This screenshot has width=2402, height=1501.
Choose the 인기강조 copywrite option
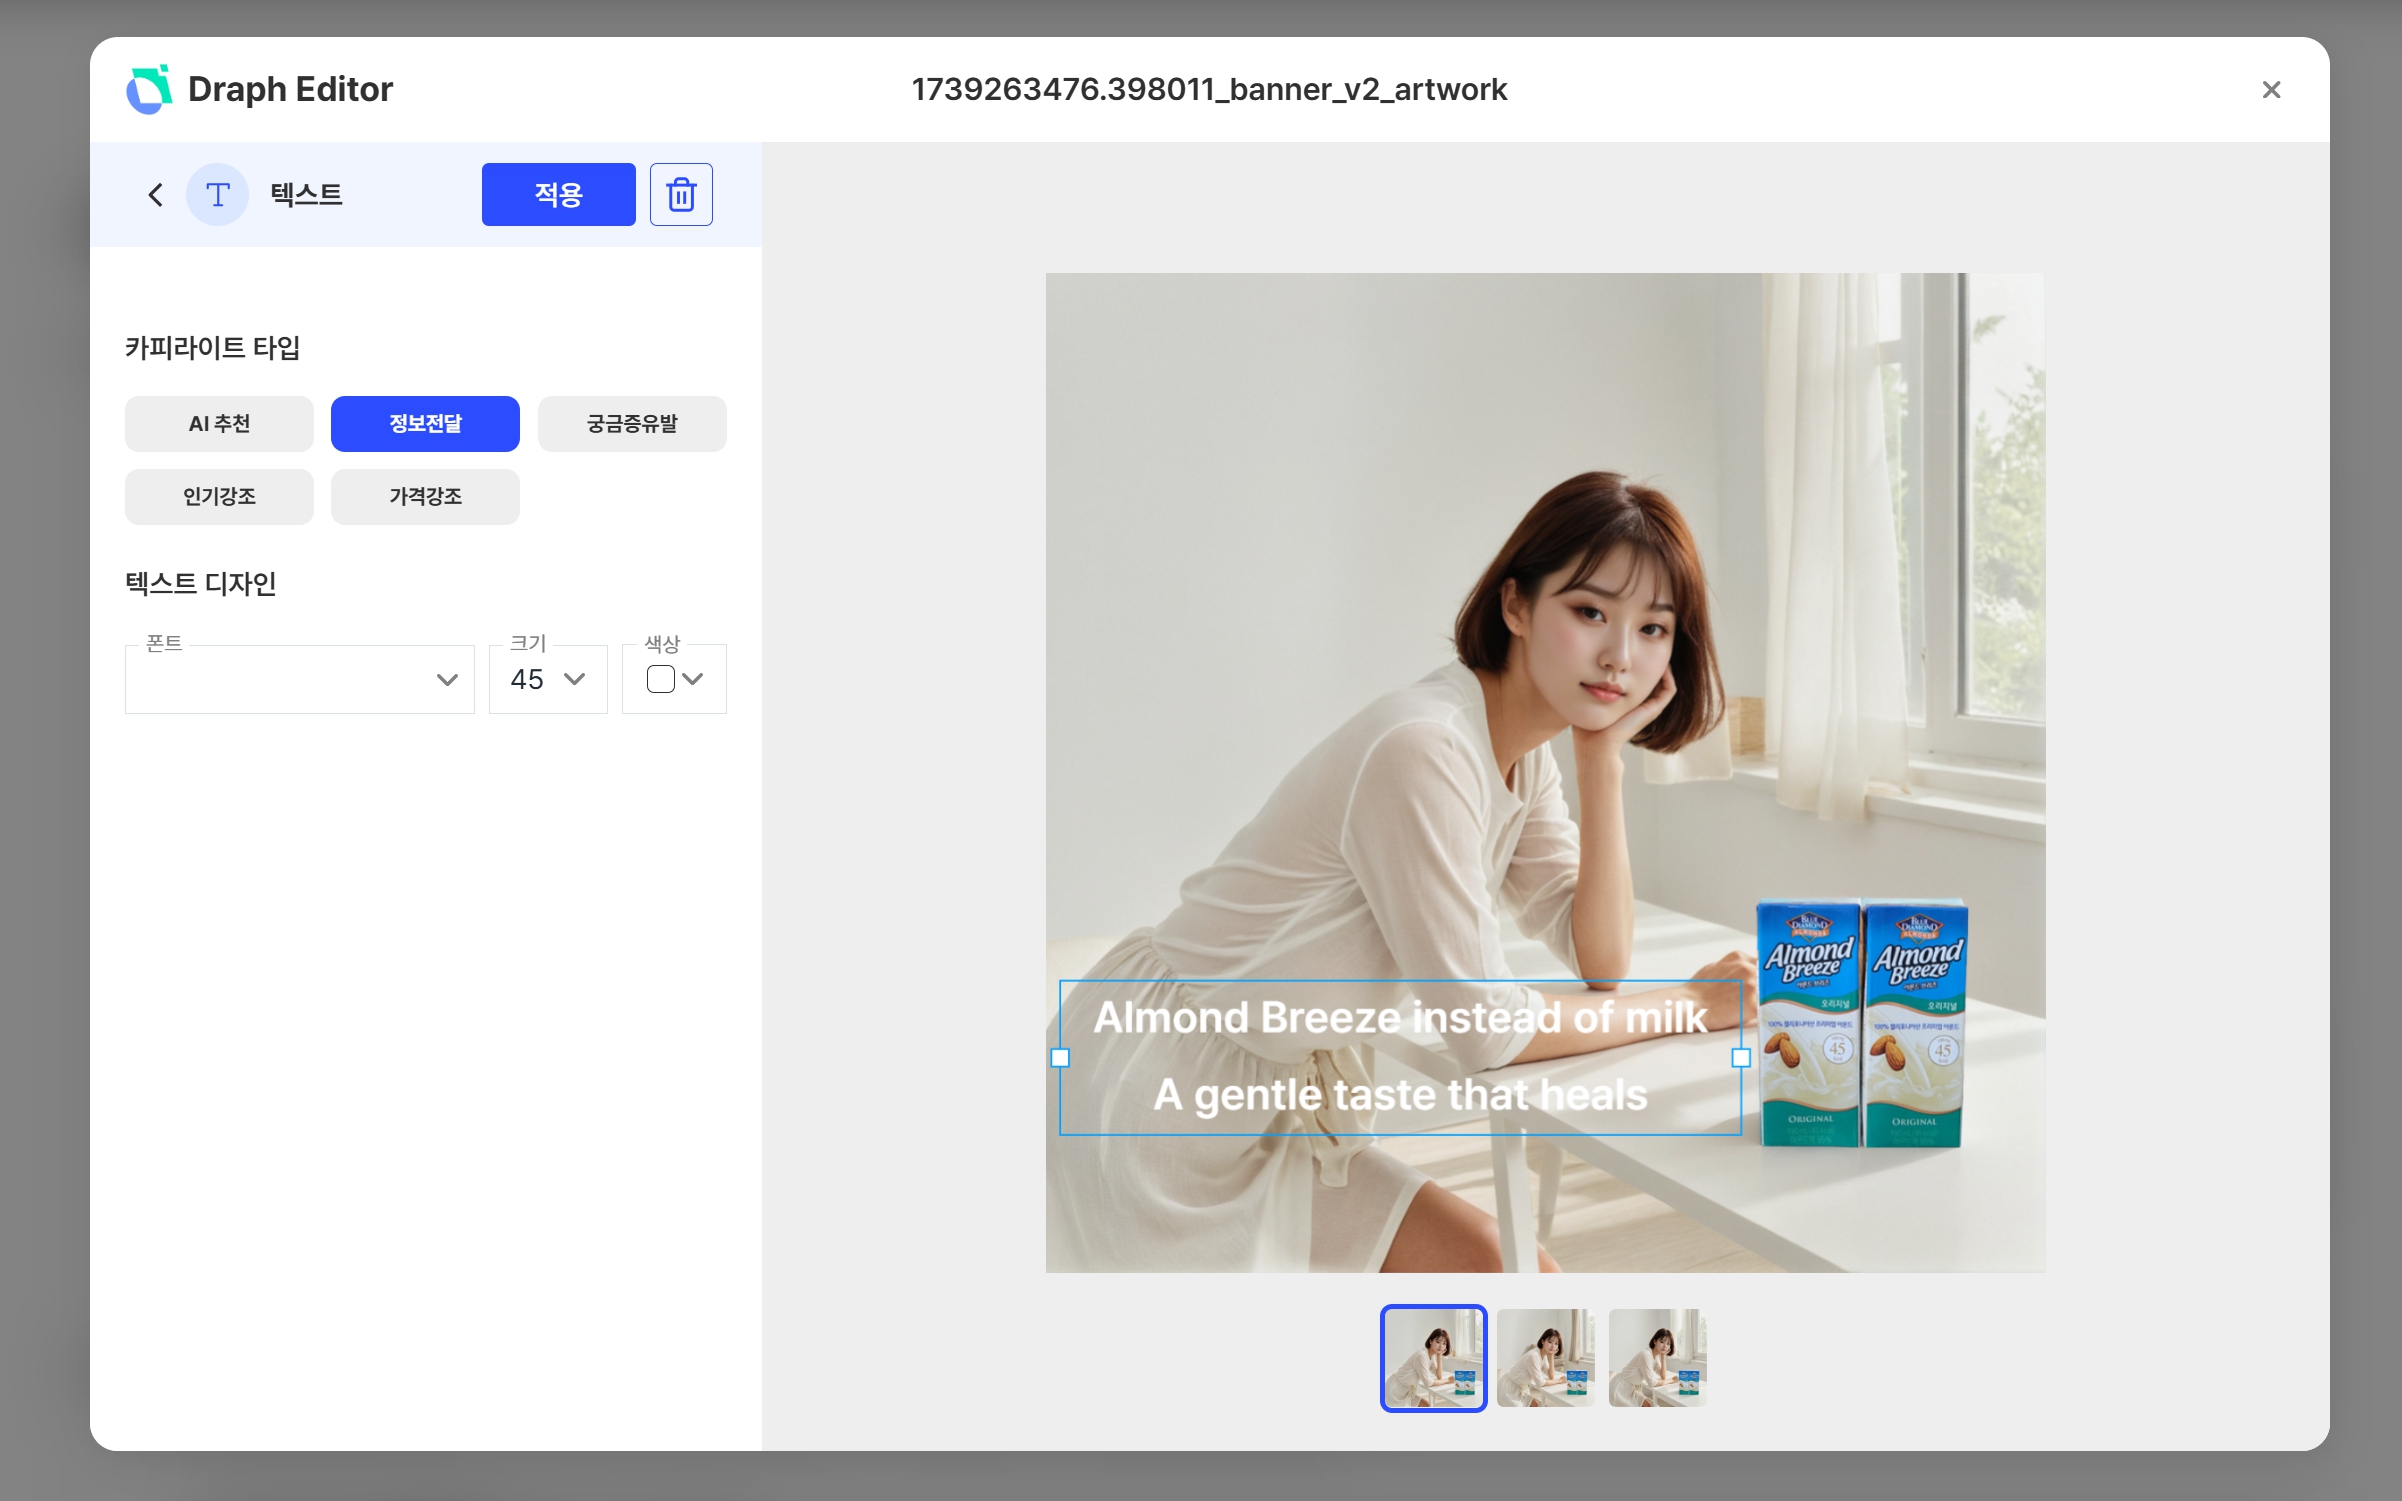pyautogui.click(x=219, y=497)
